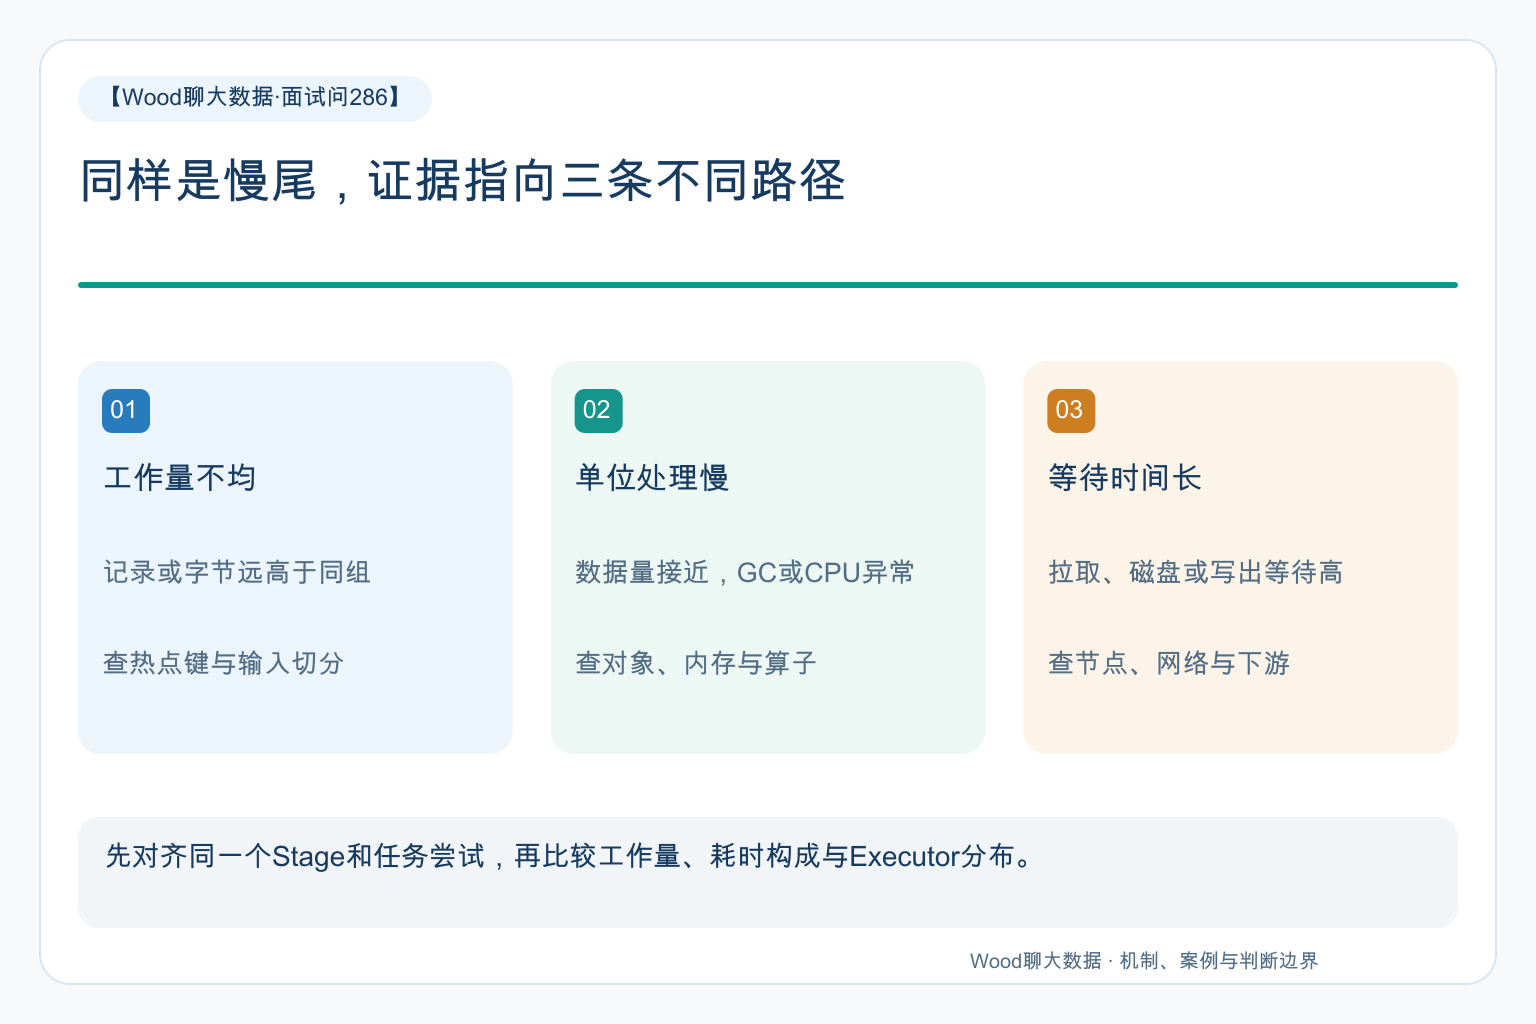
Task: Click the blue 01 number badge
Action: (126, 410)
